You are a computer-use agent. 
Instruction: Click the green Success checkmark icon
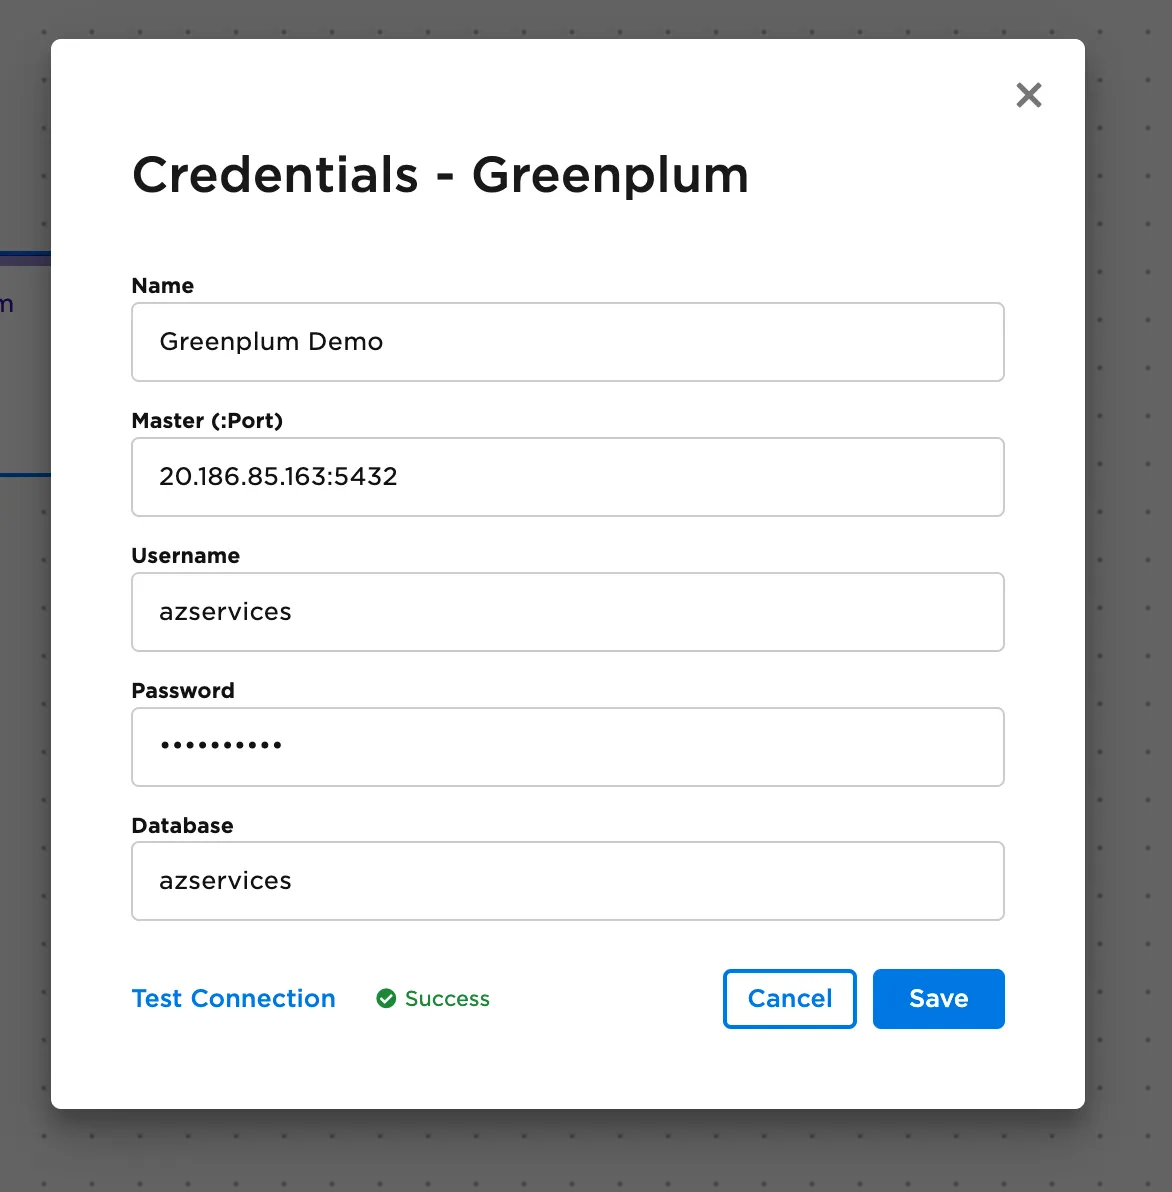pyautogui.click(x=385, y=998)
